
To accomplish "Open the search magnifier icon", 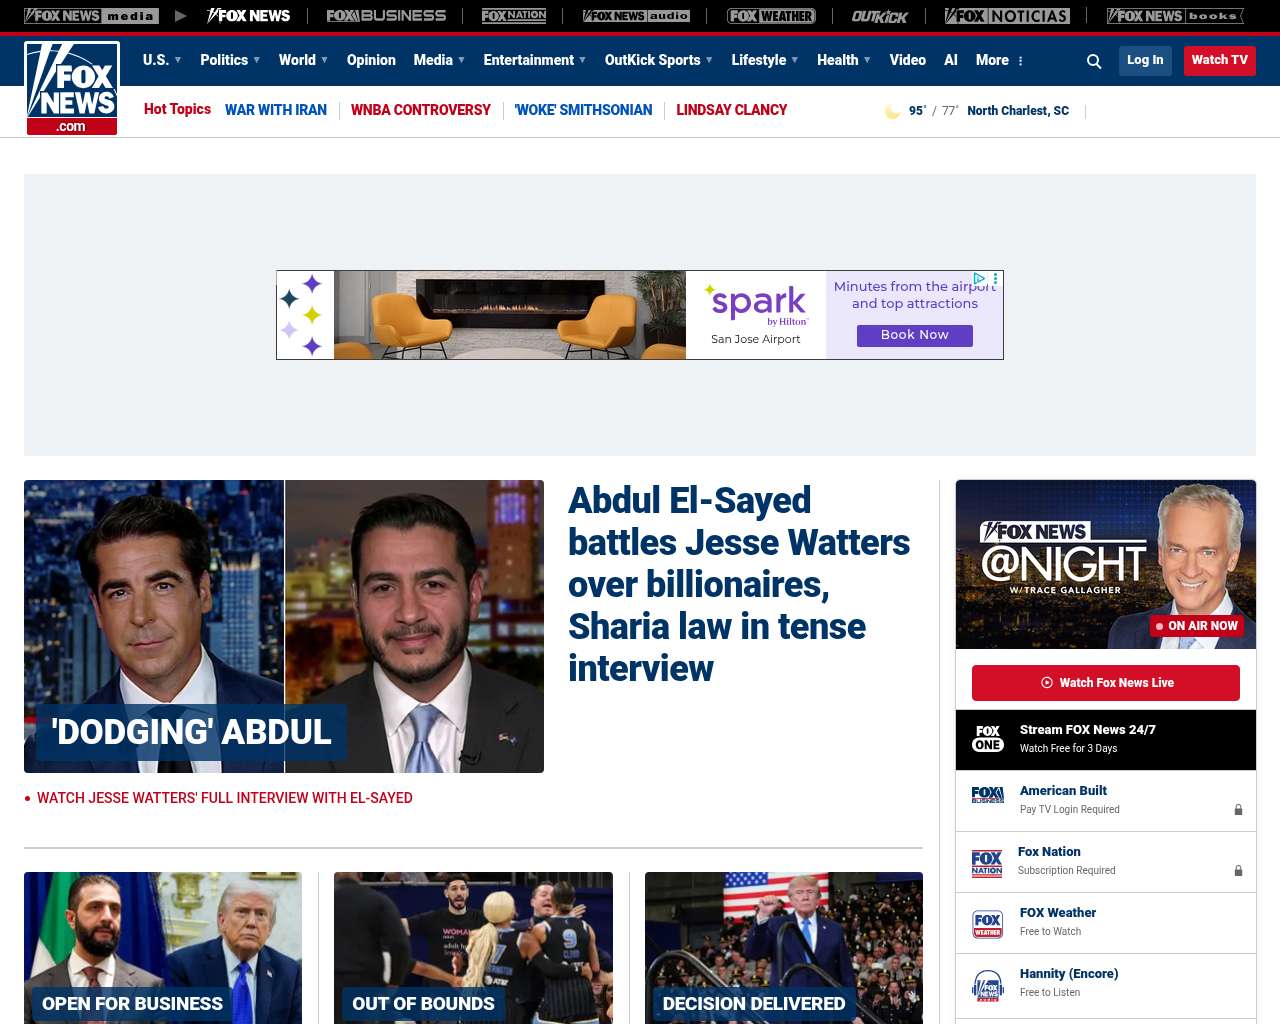I will tap(1094, 61).
